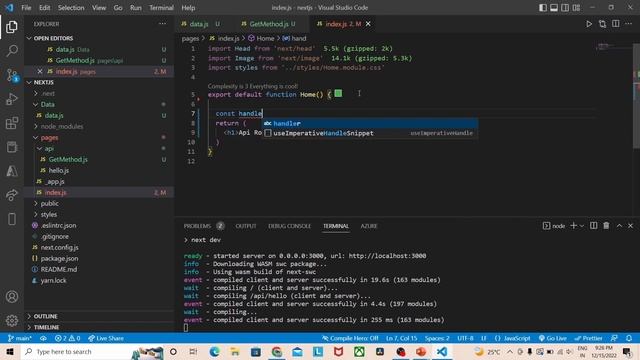
Task: Open Xbox app from taskbar
Action: pyautogui.click(x=359, y=351)
